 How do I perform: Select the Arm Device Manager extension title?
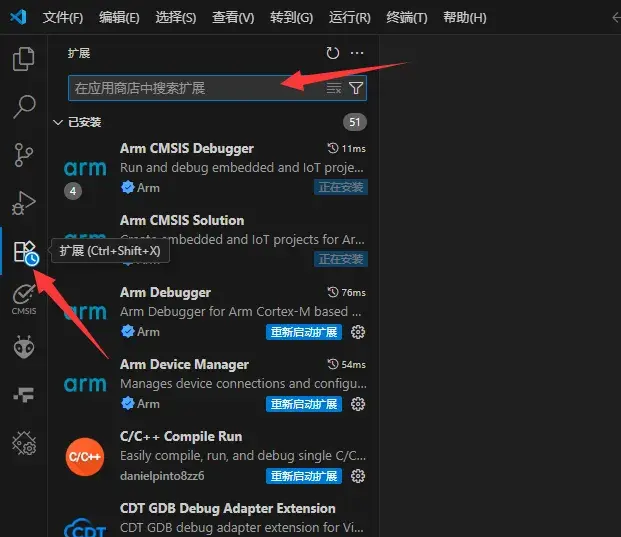[184, 364]
